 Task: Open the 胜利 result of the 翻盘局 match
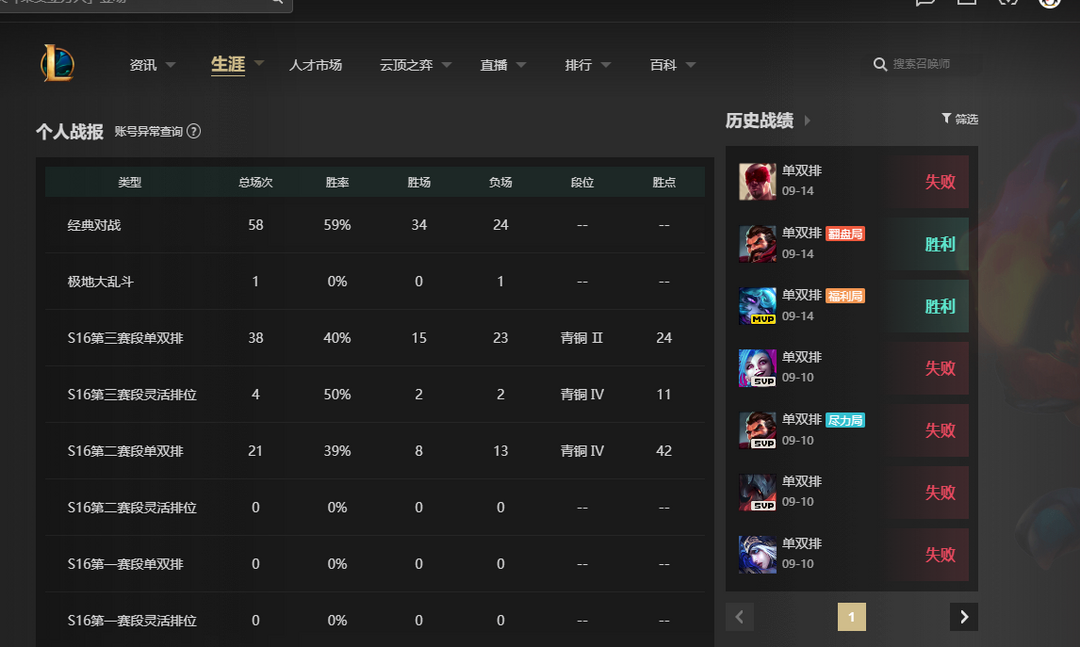point(939,244)
